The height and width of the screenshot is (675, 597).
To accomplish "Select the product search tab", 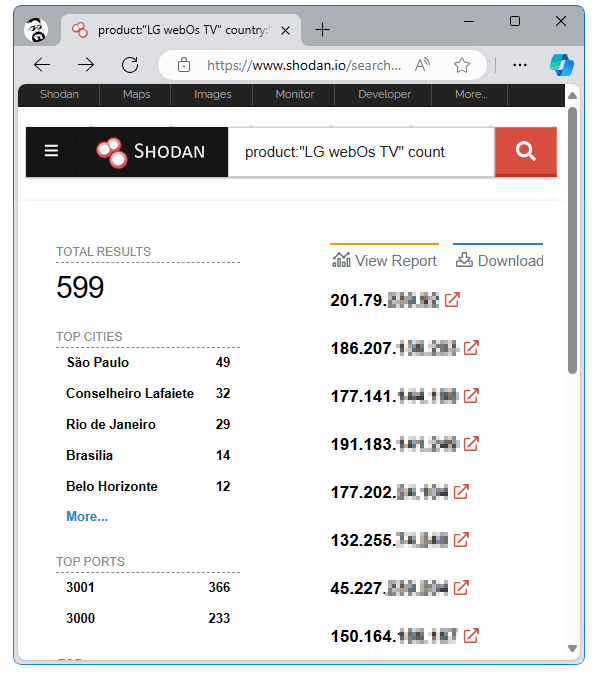I will 181,30.
